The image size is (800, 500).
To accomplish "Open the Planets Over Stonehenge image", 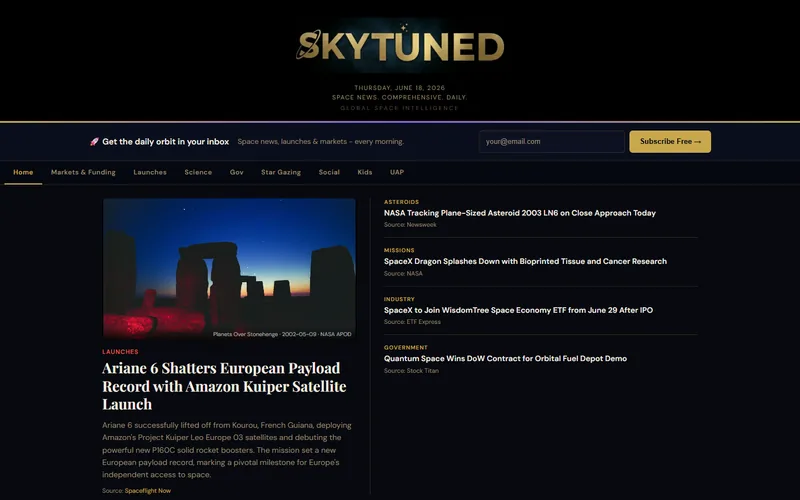I will coord(229,268).
